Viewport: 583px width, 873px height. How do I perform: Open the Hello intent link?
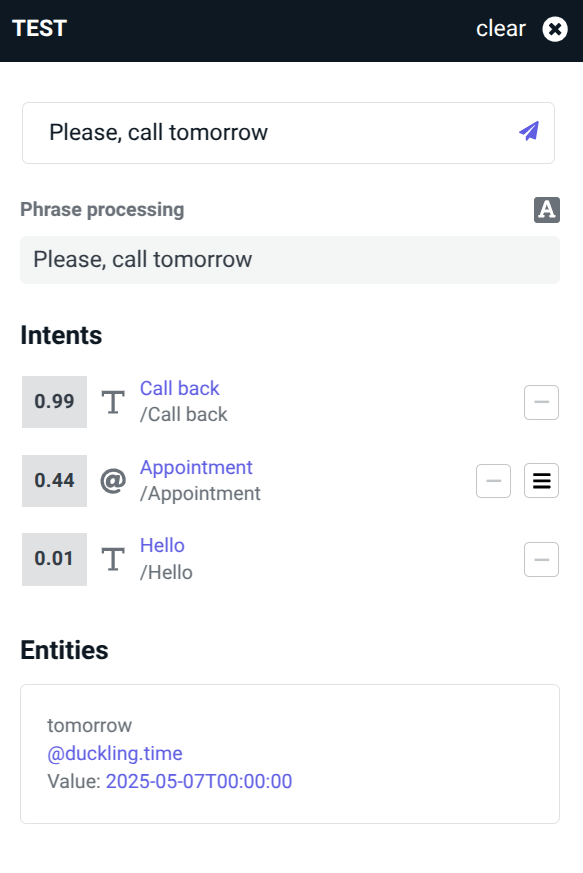[x=162, y=545]
